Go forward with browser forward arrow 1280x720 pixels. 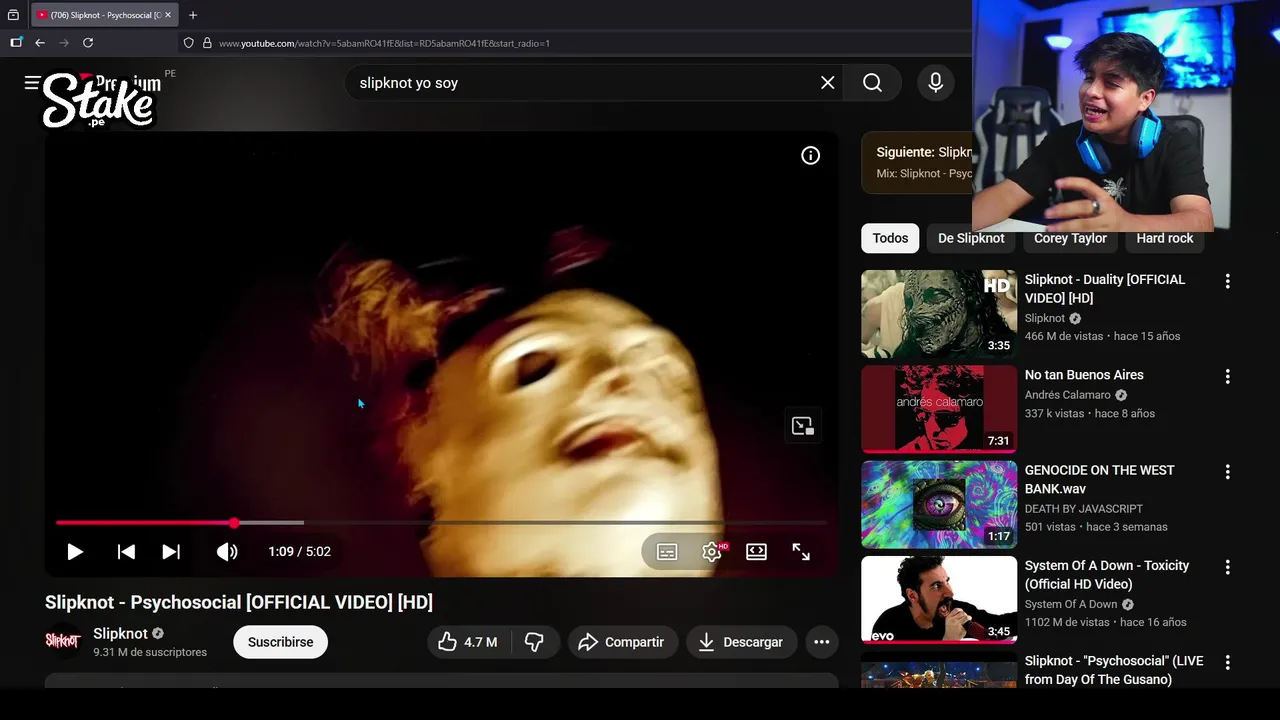coord(64,43)
